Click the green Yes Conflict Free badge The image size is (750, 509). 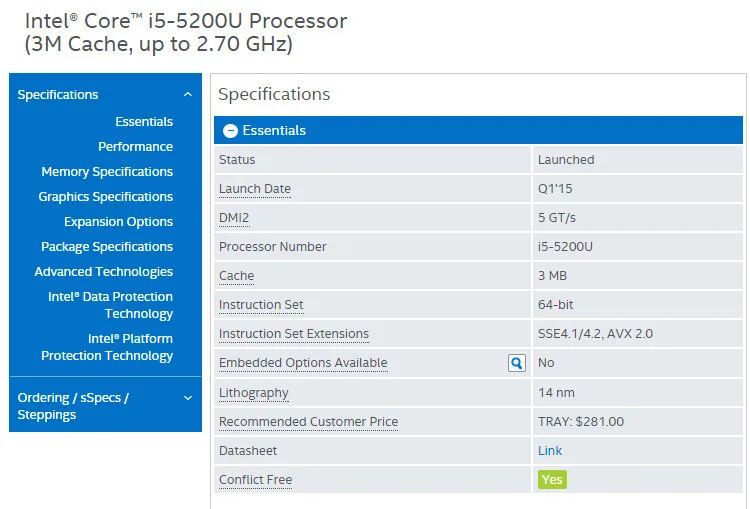click(552, 480)
